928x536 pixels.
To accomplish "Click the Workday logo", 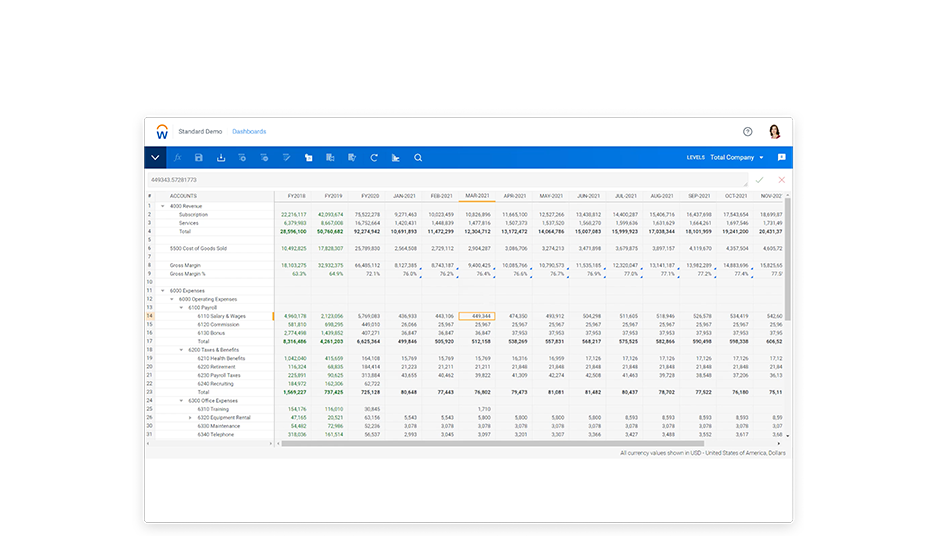I will pos(162,132).
